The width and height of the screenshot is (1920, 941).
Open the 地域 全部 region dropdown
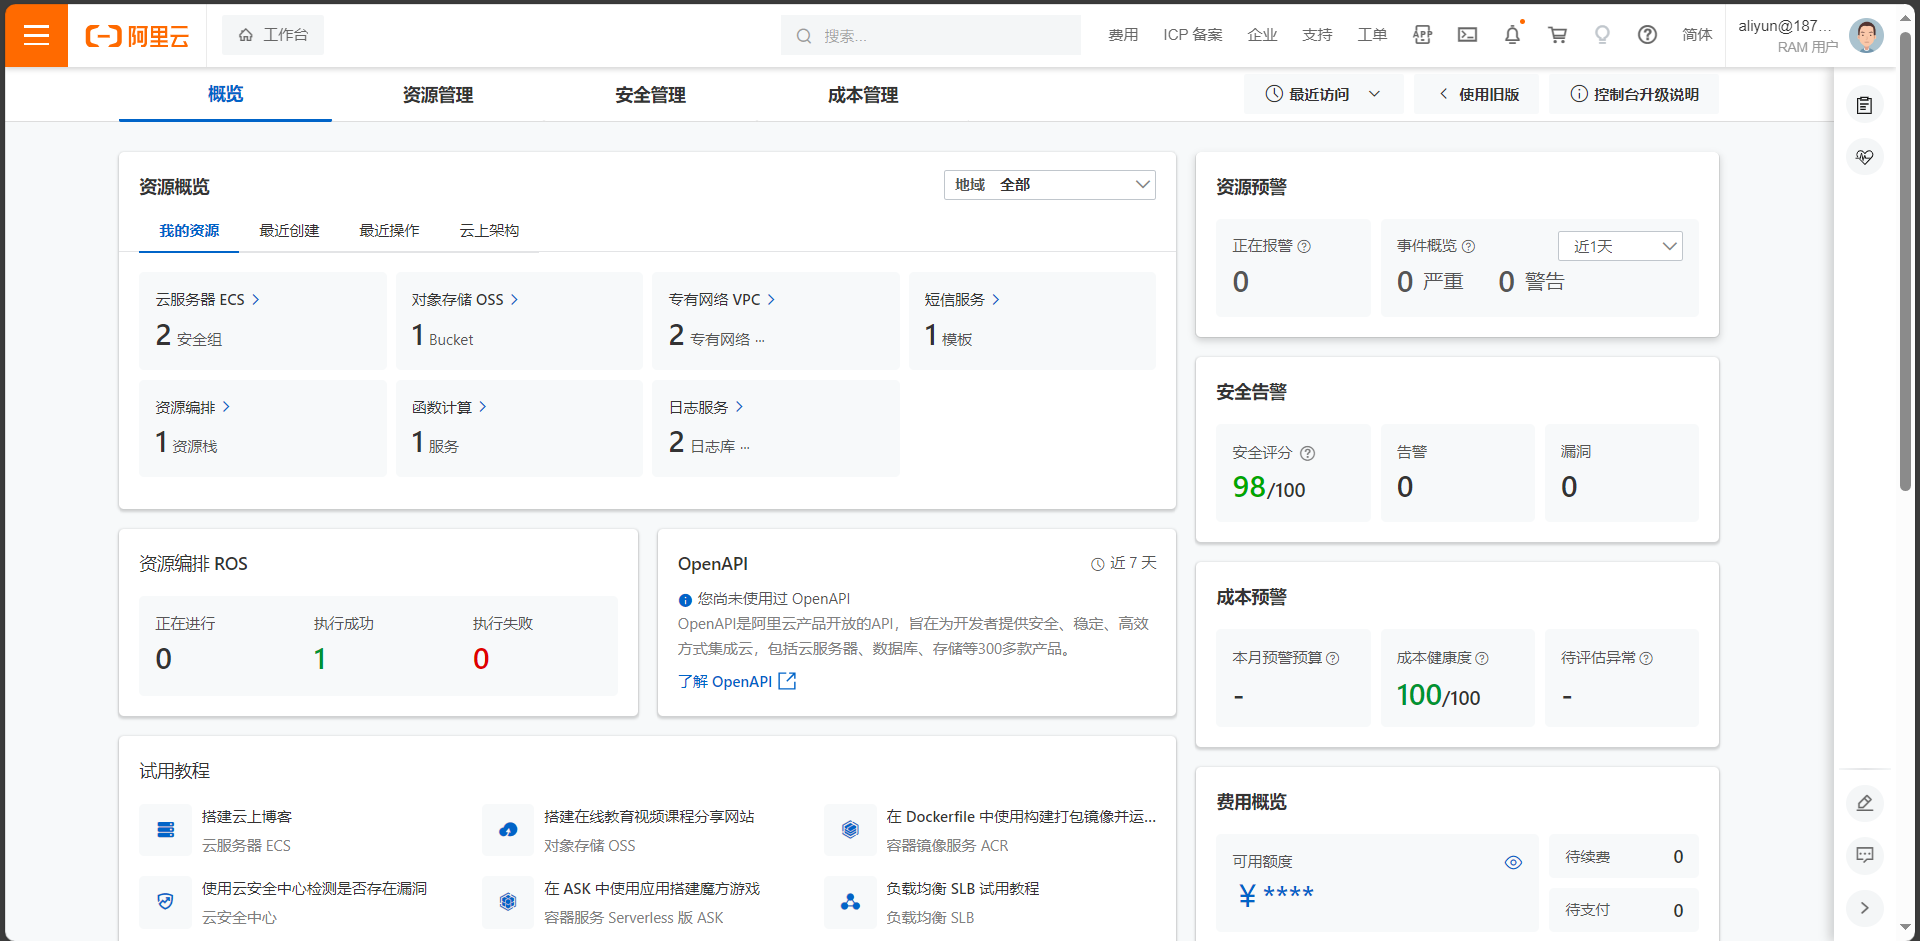click(1050, 185)
